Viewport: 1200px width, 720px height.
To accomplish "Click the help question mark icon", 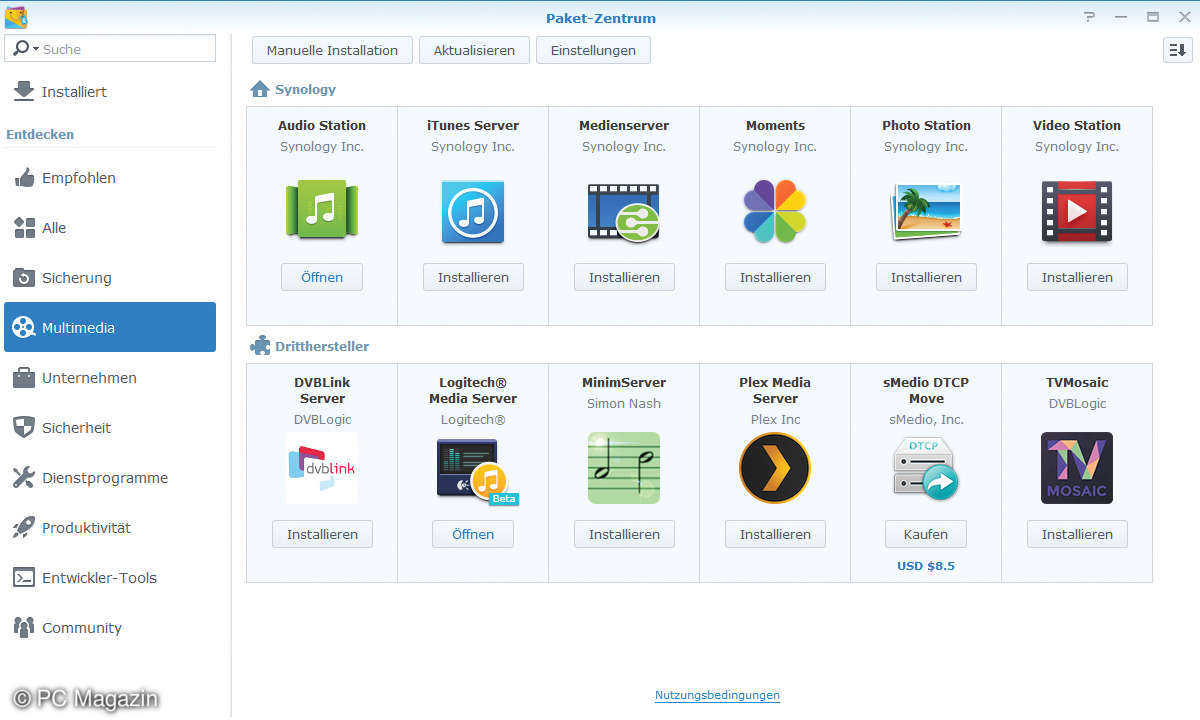I will click(1089, 18).
